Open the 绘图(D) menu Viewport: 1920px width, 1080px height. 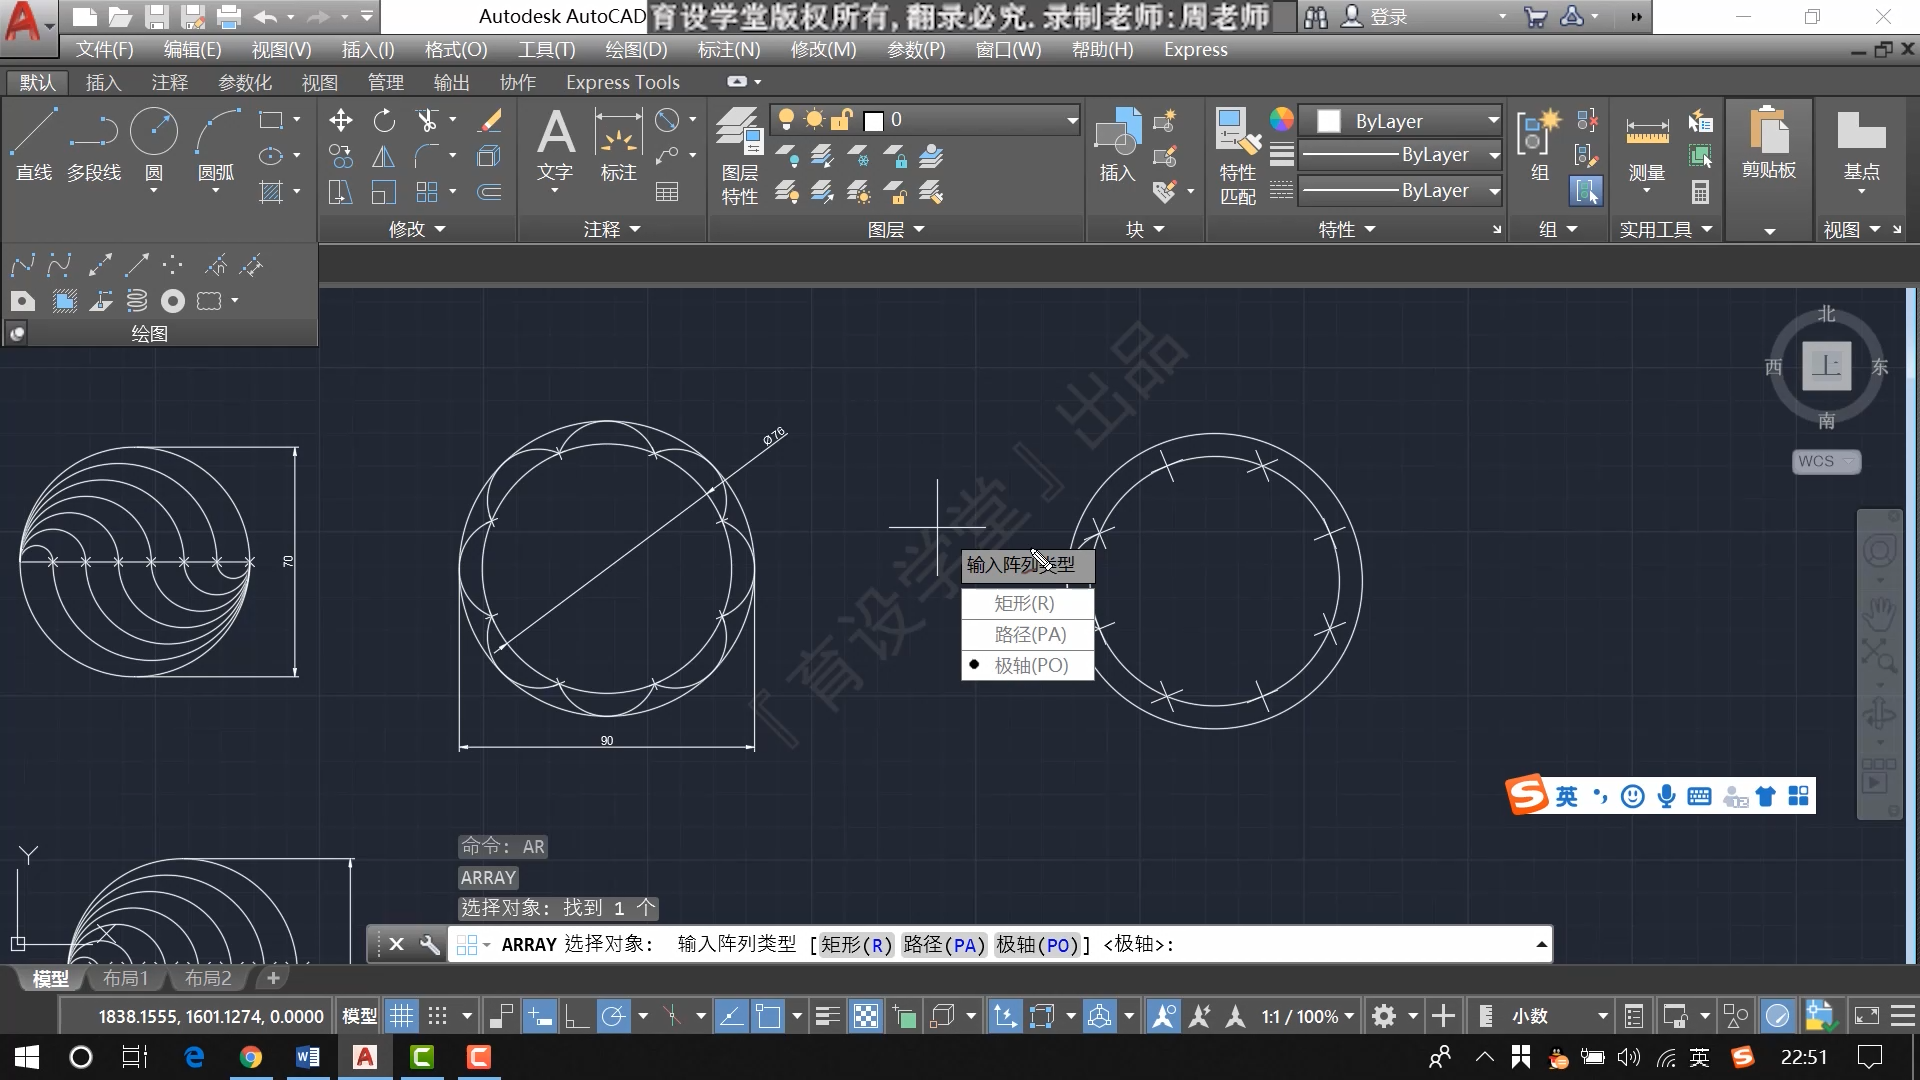(636, 50)
